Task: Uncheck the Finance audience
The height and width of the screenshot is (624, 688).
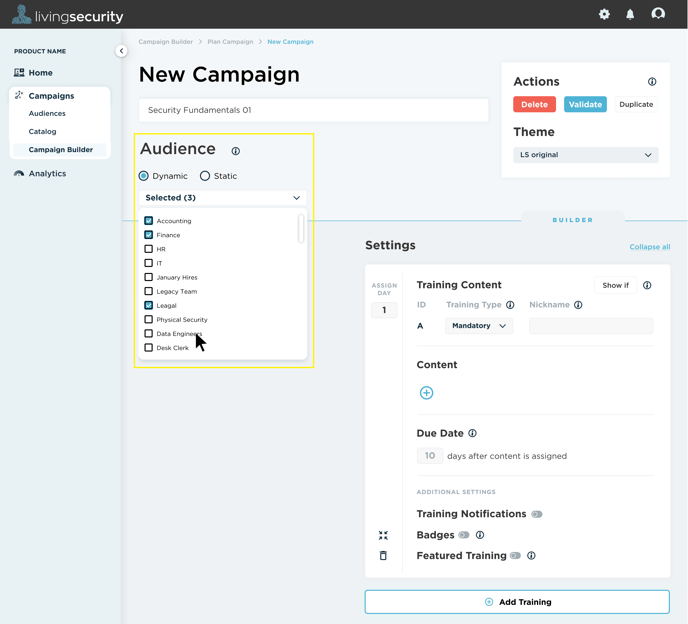Action: click(148, 235)
